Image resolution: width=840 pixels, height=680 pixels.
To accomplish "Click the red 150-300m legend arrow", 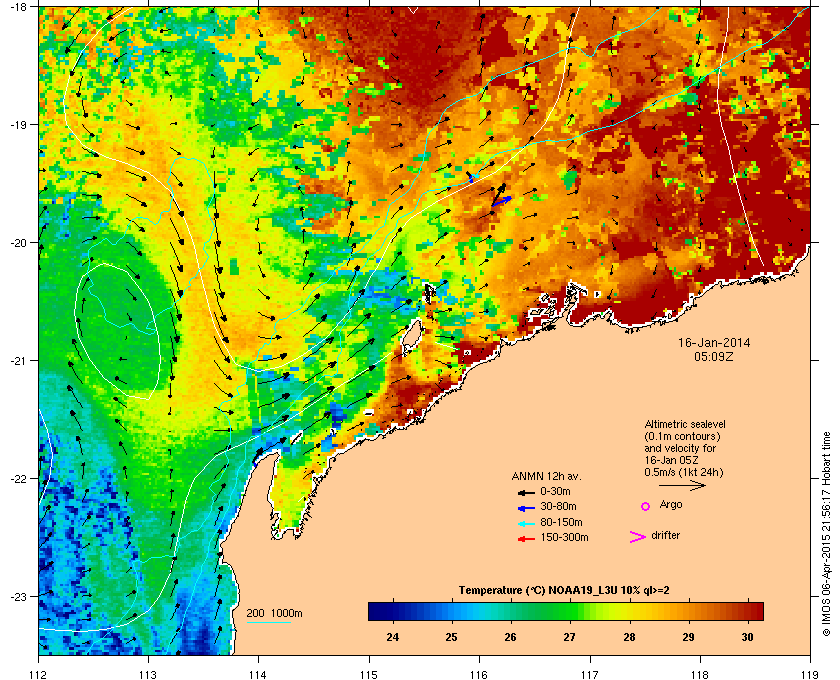I will click(x=526, y=539).
